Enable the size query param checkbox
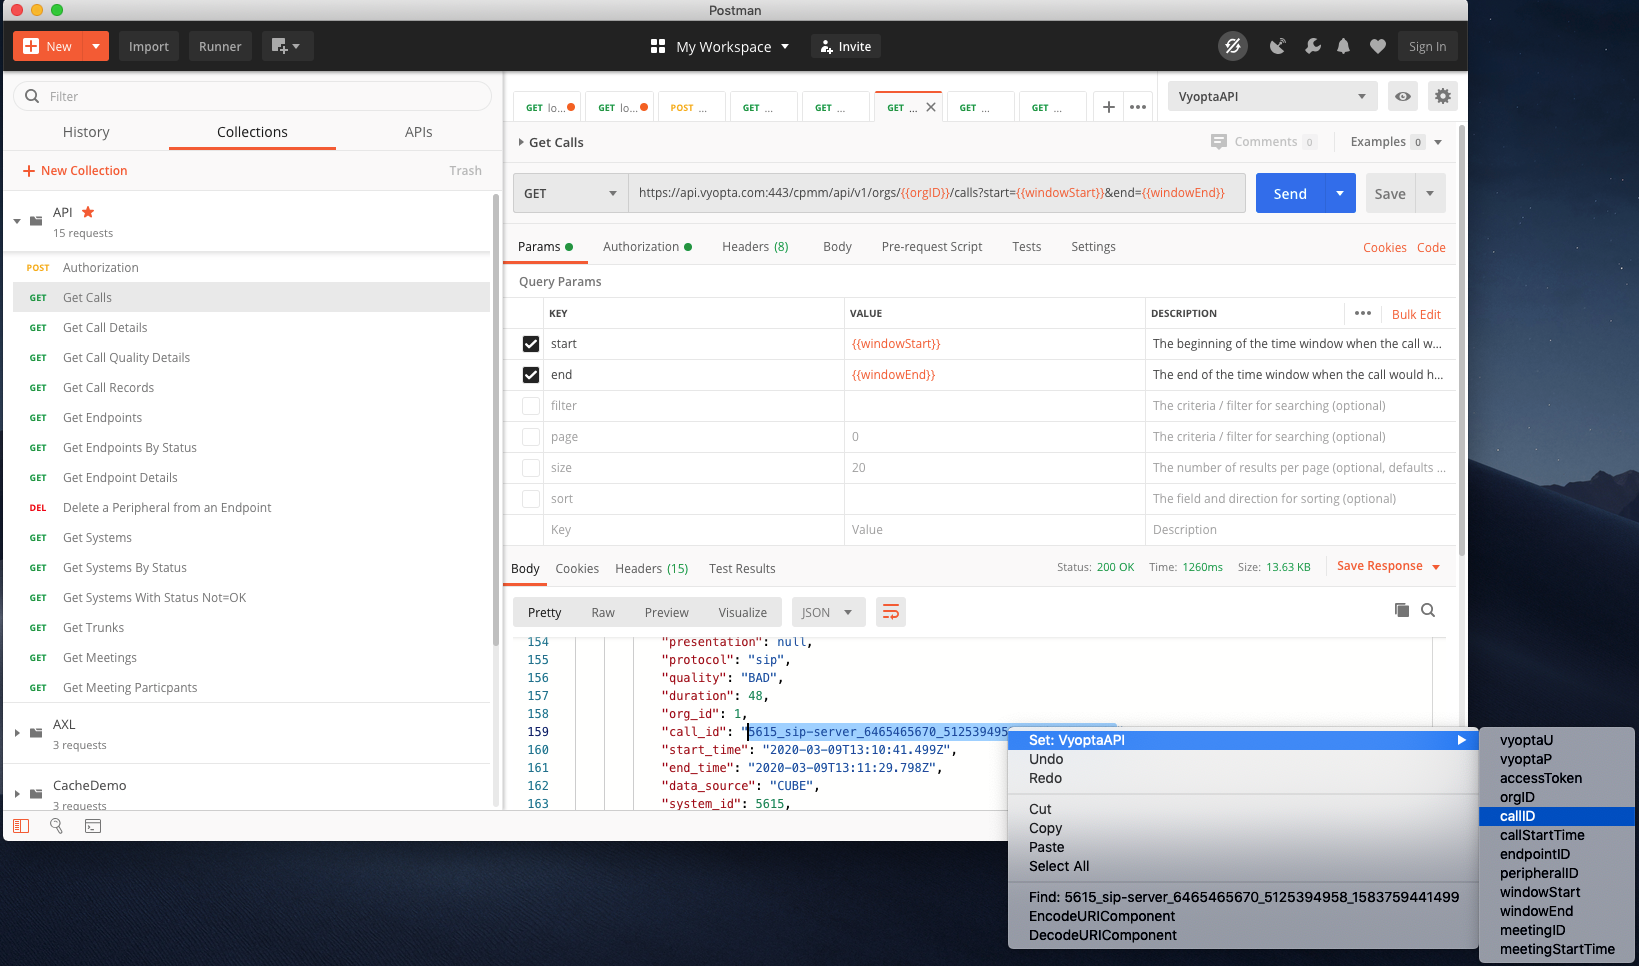 [x=531, y=468]
